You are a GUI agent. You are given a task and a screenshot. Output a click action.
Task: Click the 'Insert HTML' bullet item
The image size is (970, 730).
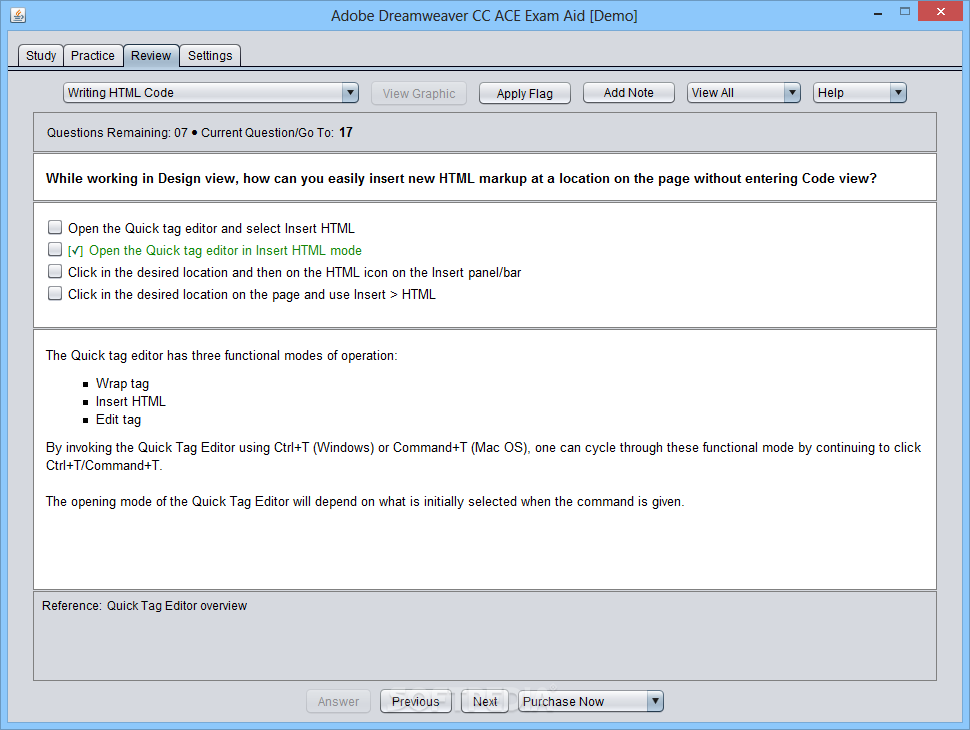pos(131,402)
